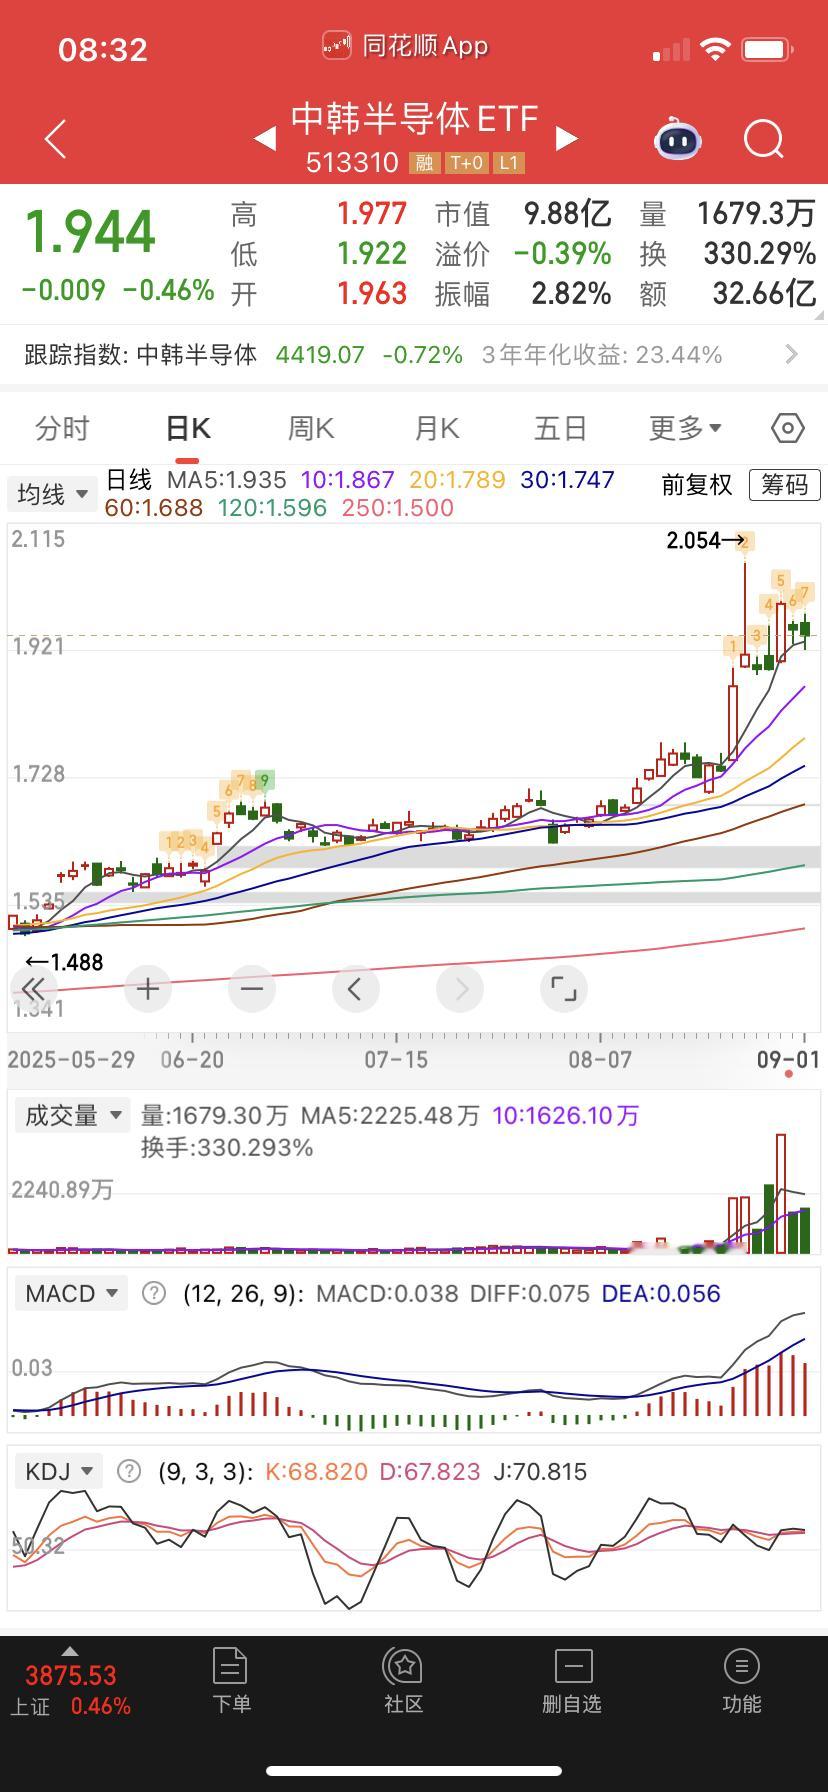This screenshot has height=1792, width=828.
Task: Tap the 上证 3875.53 index ticker
Action: [70, 1690]
